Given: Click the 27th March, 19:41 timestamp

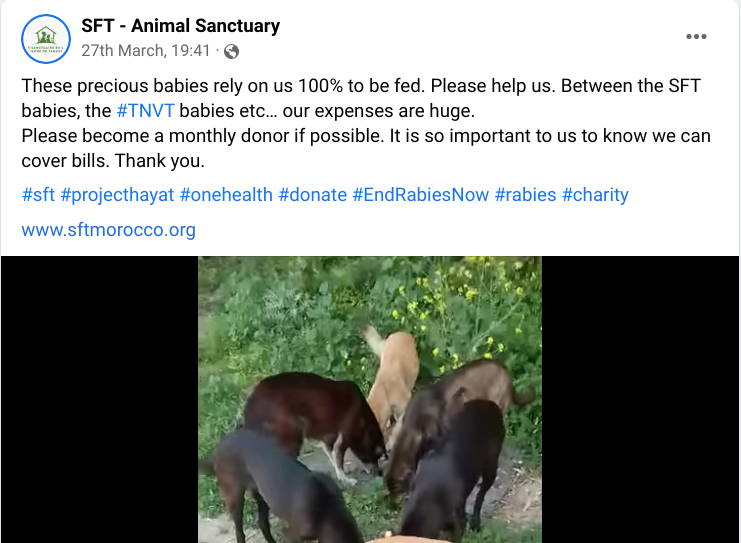Looking at the screenshot, I should pos(146,51).
